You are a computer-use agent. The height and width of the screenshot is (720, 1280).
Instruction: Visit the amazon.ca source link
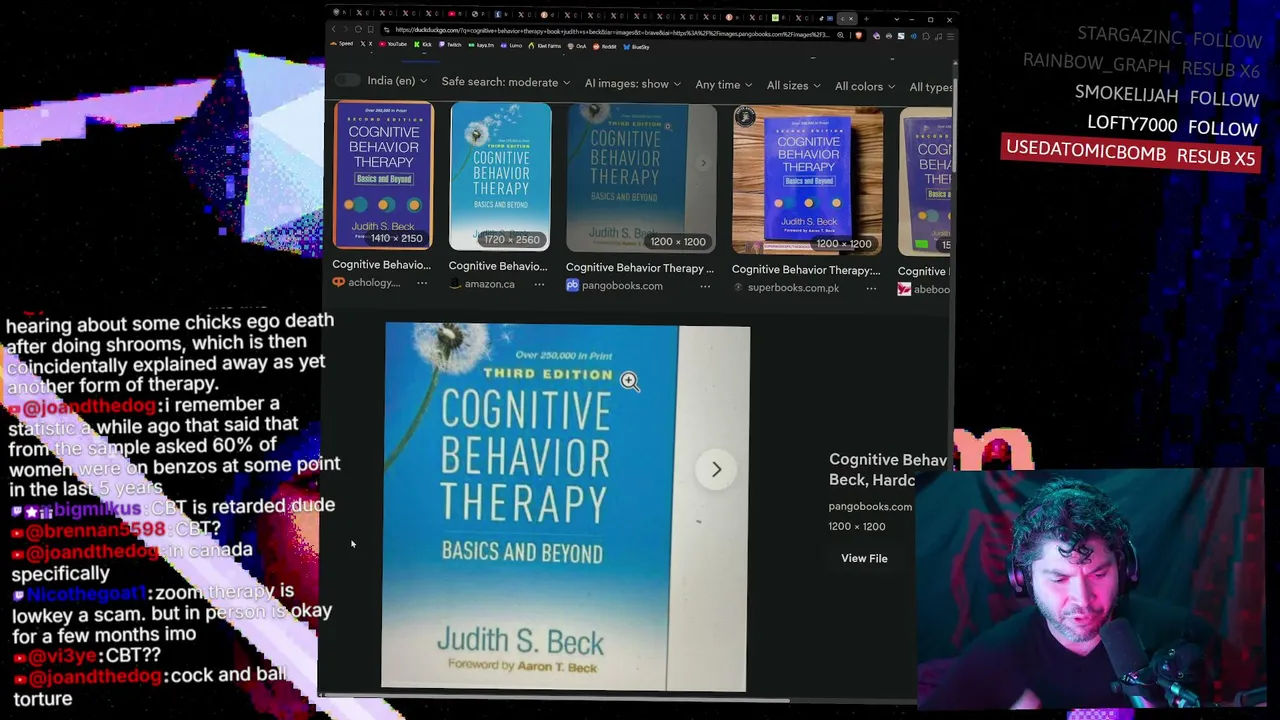pyautogui.click(x=482, y=284)
